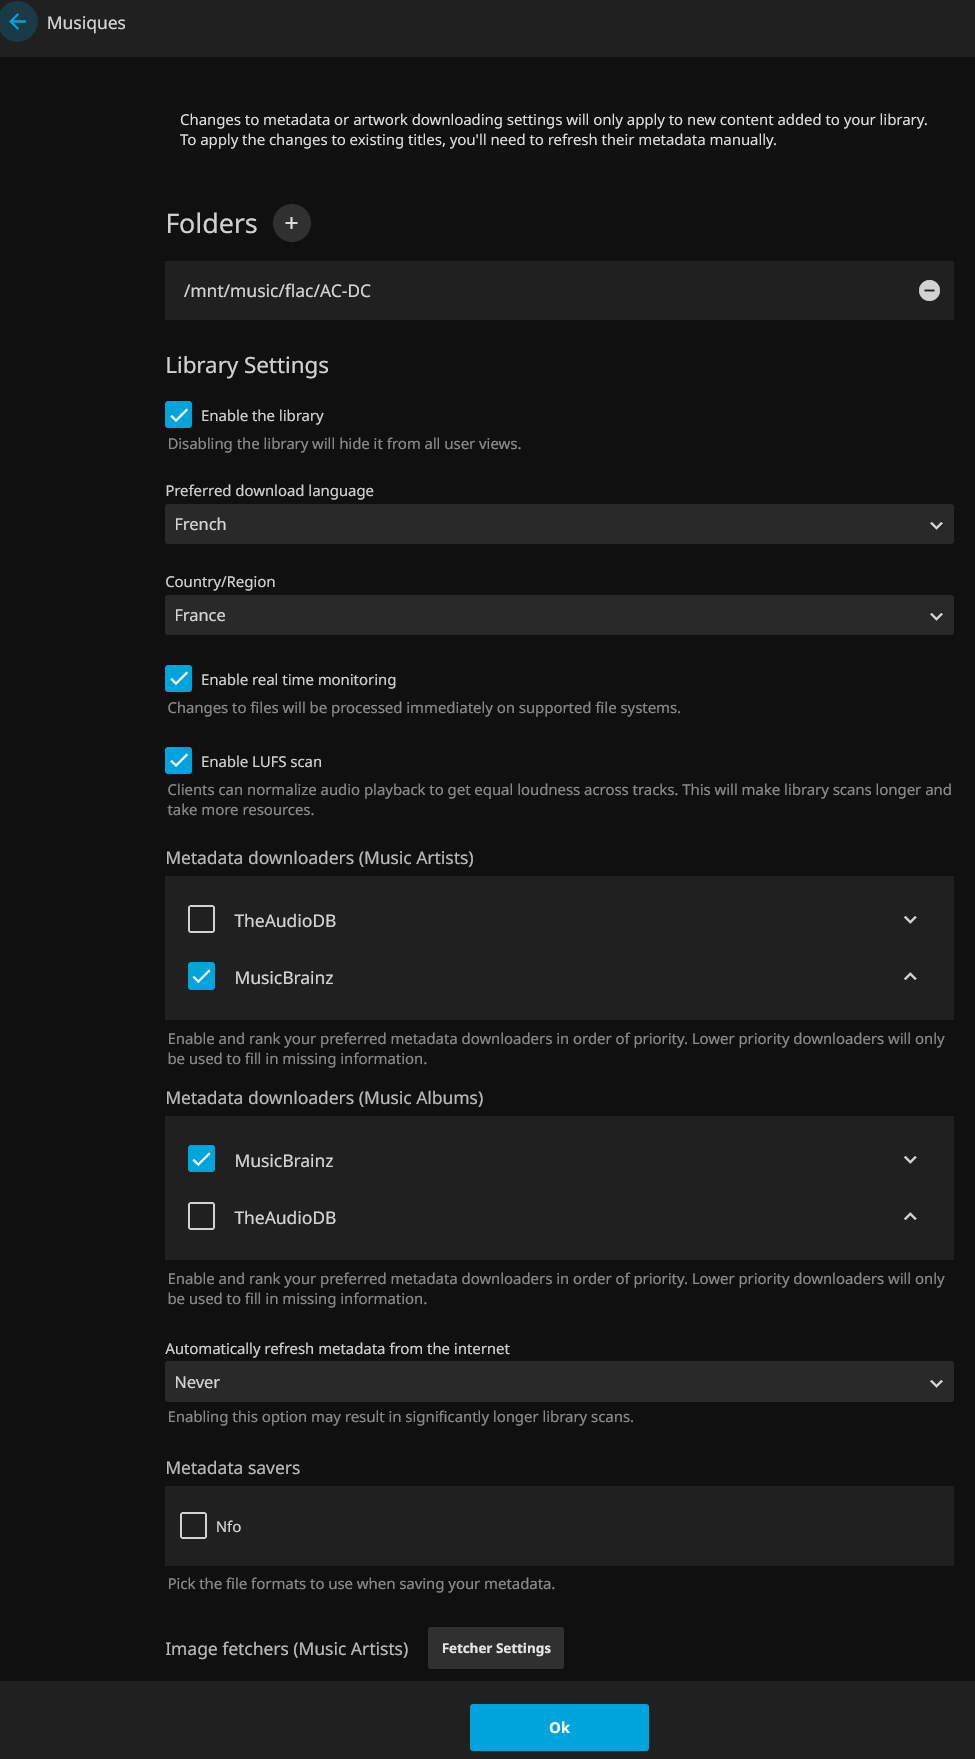Toggle Enable the library checkbox

tap(179, 415)
